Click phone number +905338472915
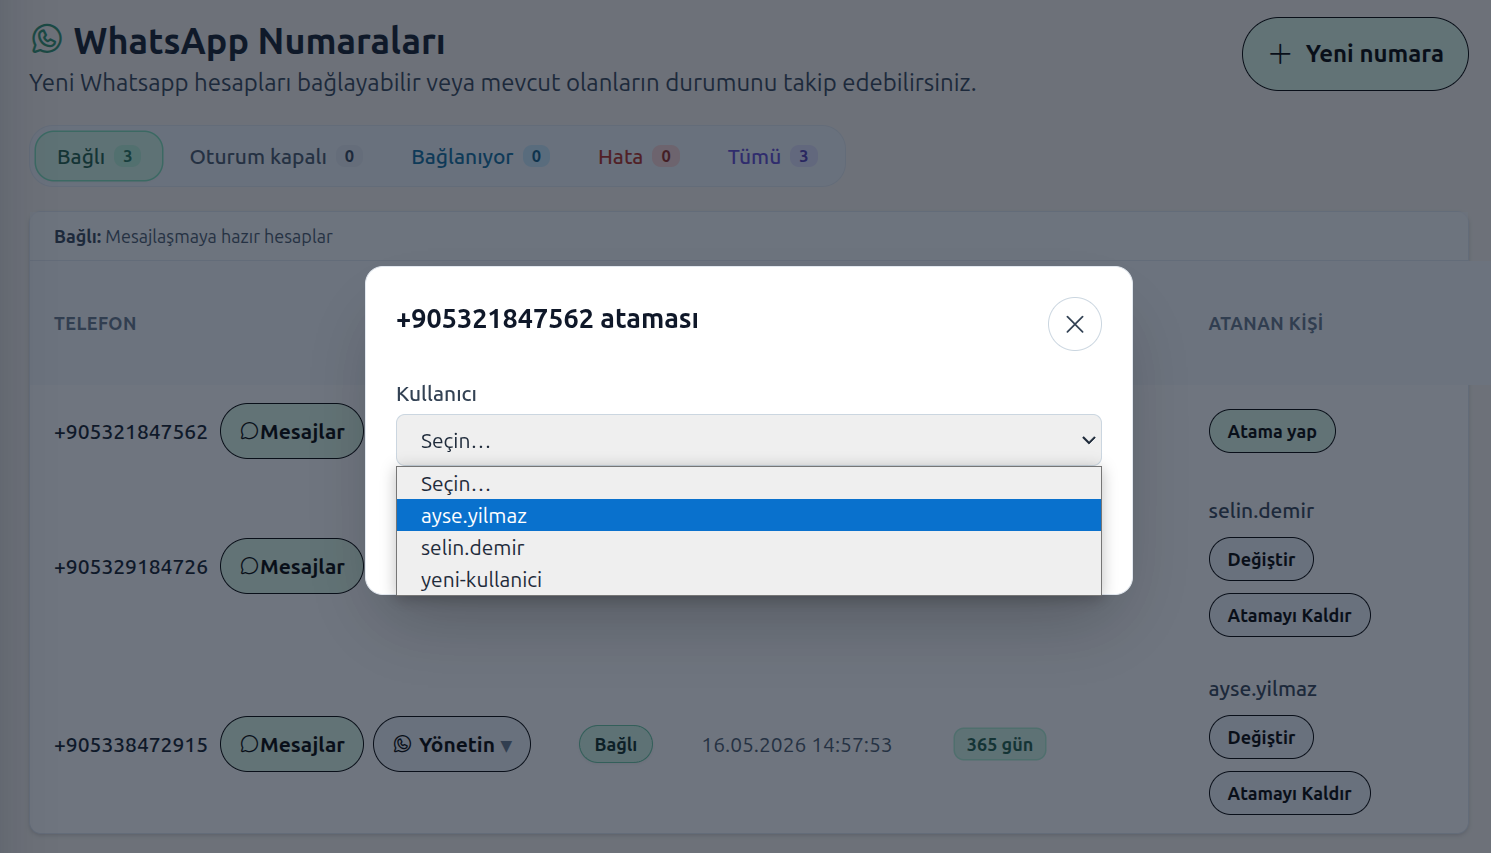 (x=131, y=745)
